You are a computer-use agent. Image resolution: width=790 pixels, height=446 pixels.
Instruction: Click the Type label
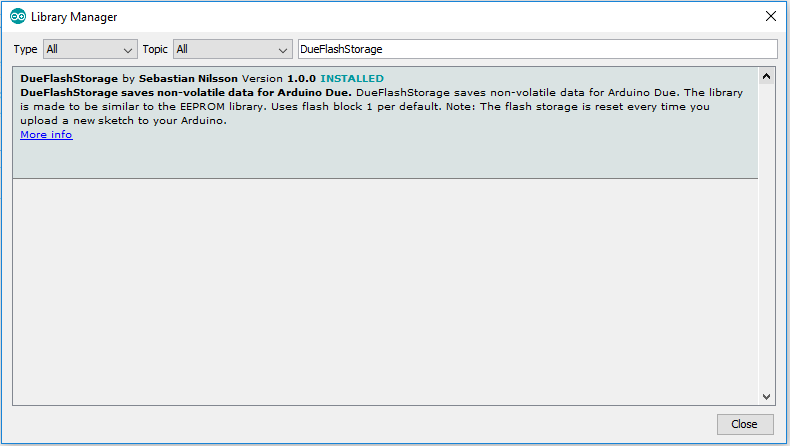[x=25, y=49]
